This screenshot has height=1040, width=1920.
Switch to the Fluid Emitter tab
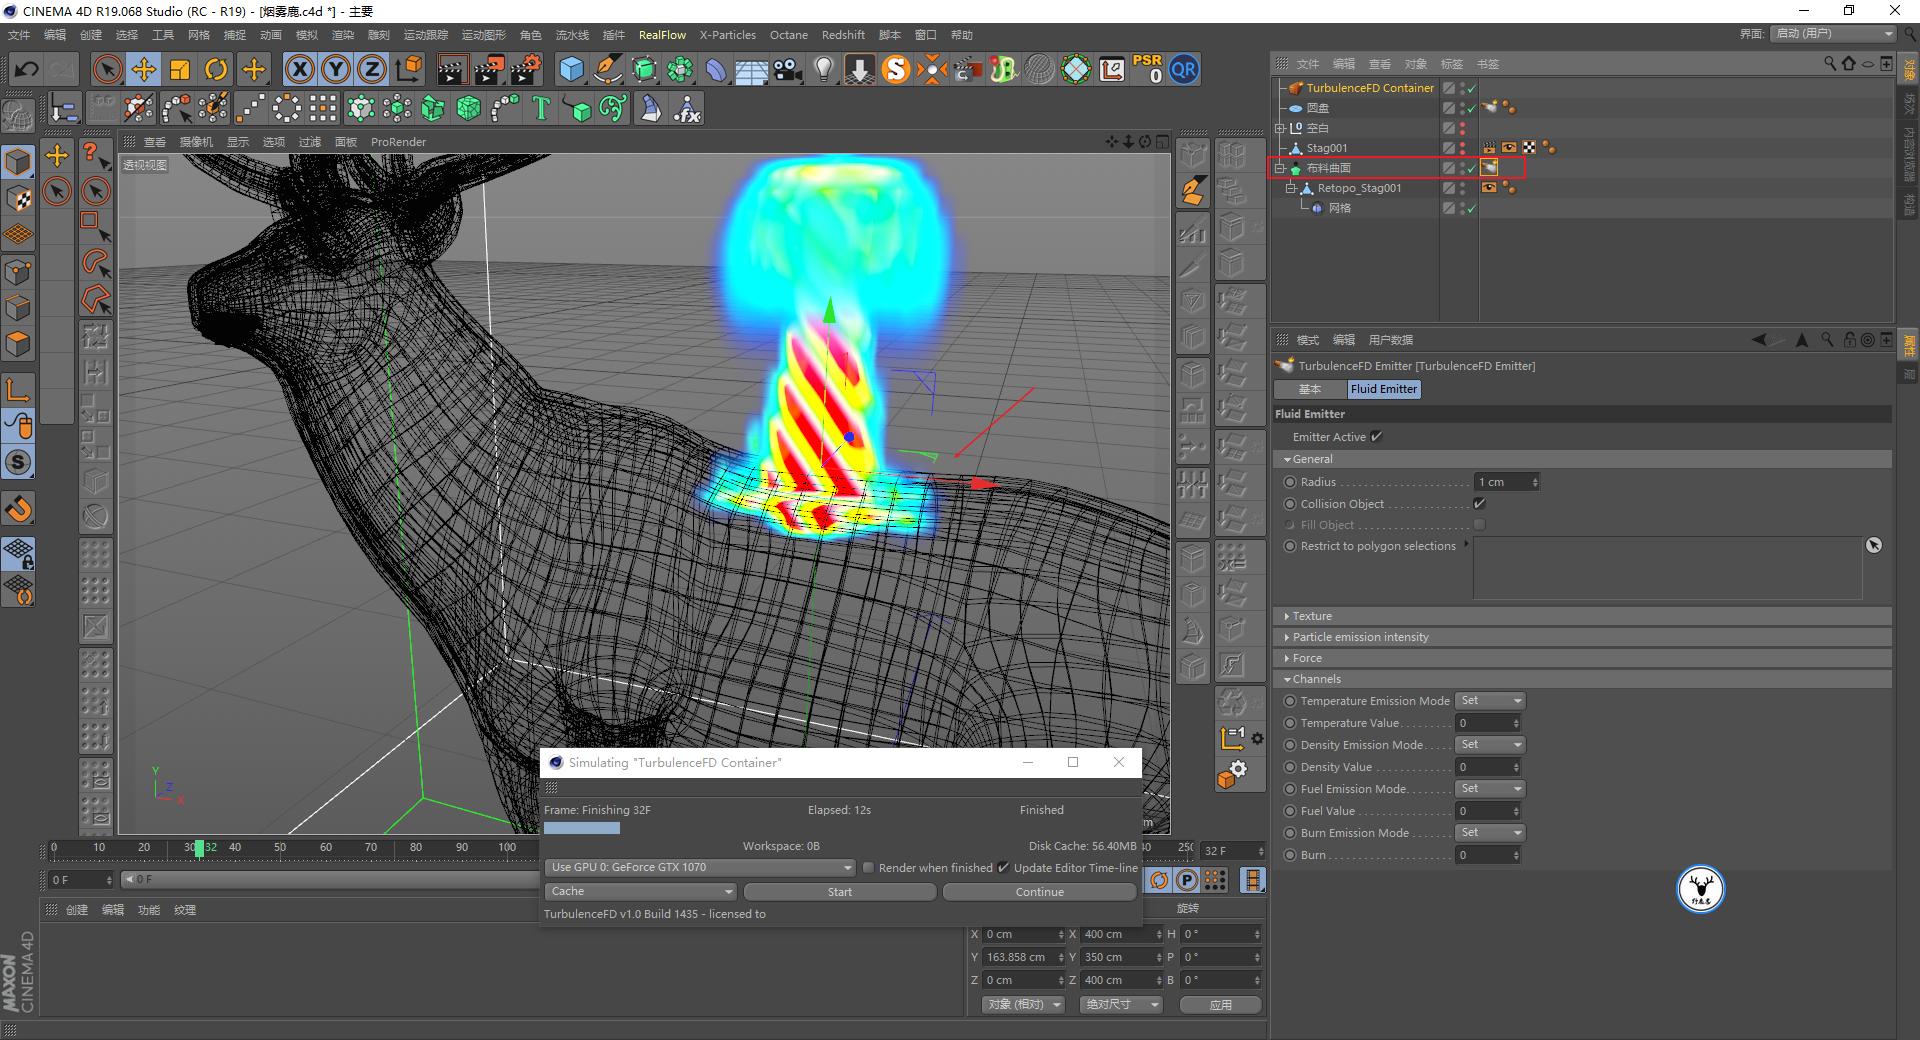coord(1384,389)
